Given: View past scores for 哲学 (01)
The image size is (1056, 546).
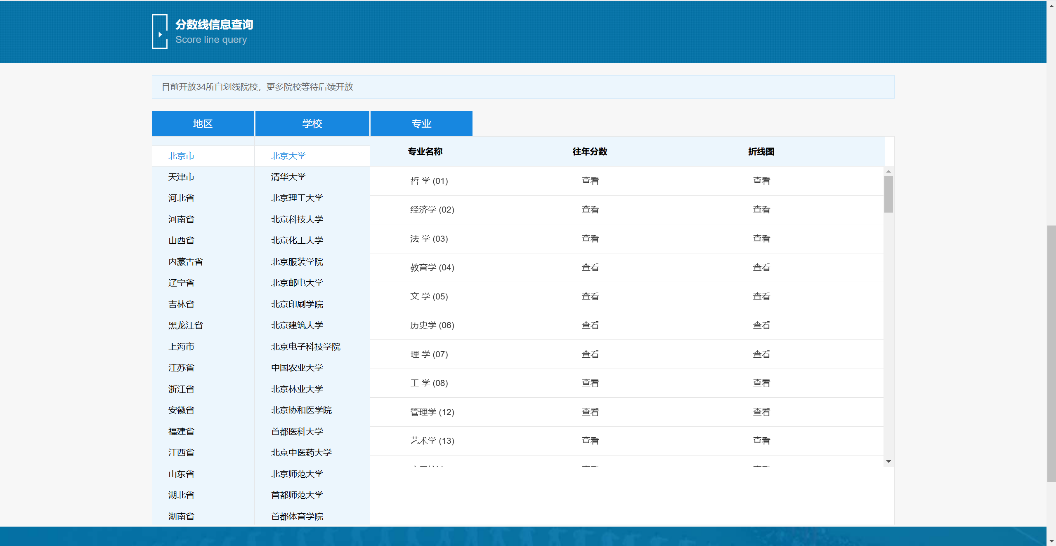Looking at the screenshot, I should 590,181.
